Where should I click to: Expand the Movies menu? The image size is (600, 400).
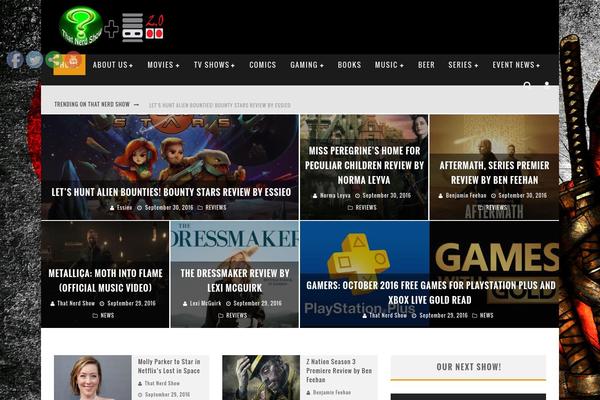[x=163, y=65]
